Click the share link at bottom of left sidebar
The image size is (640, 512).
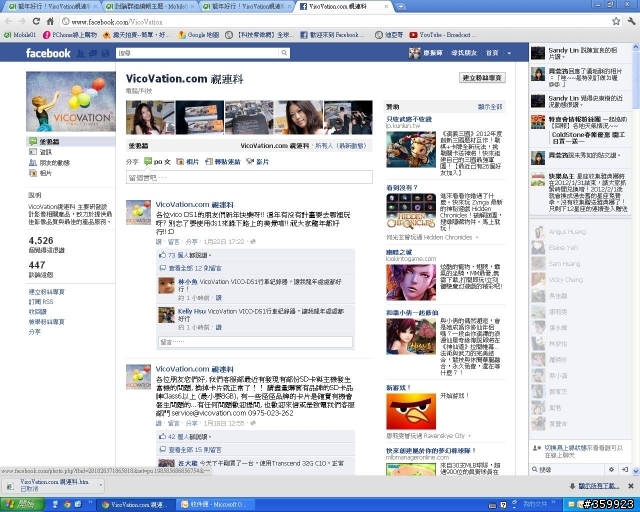[35, 332]
